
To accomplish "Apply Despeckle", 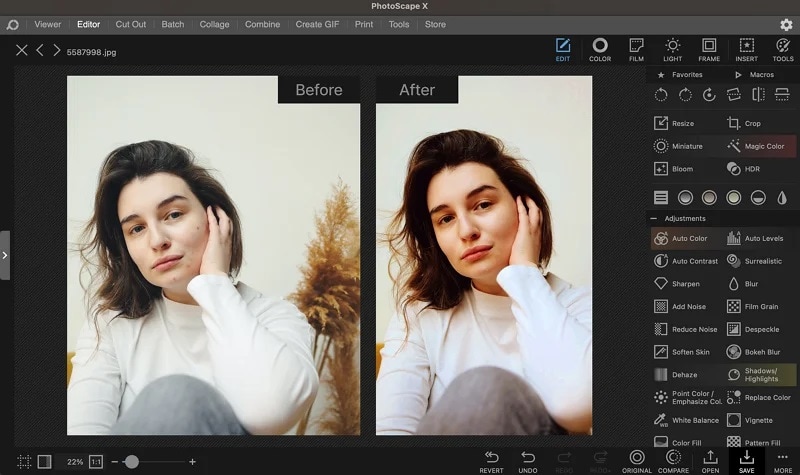I will coord(753,329).
